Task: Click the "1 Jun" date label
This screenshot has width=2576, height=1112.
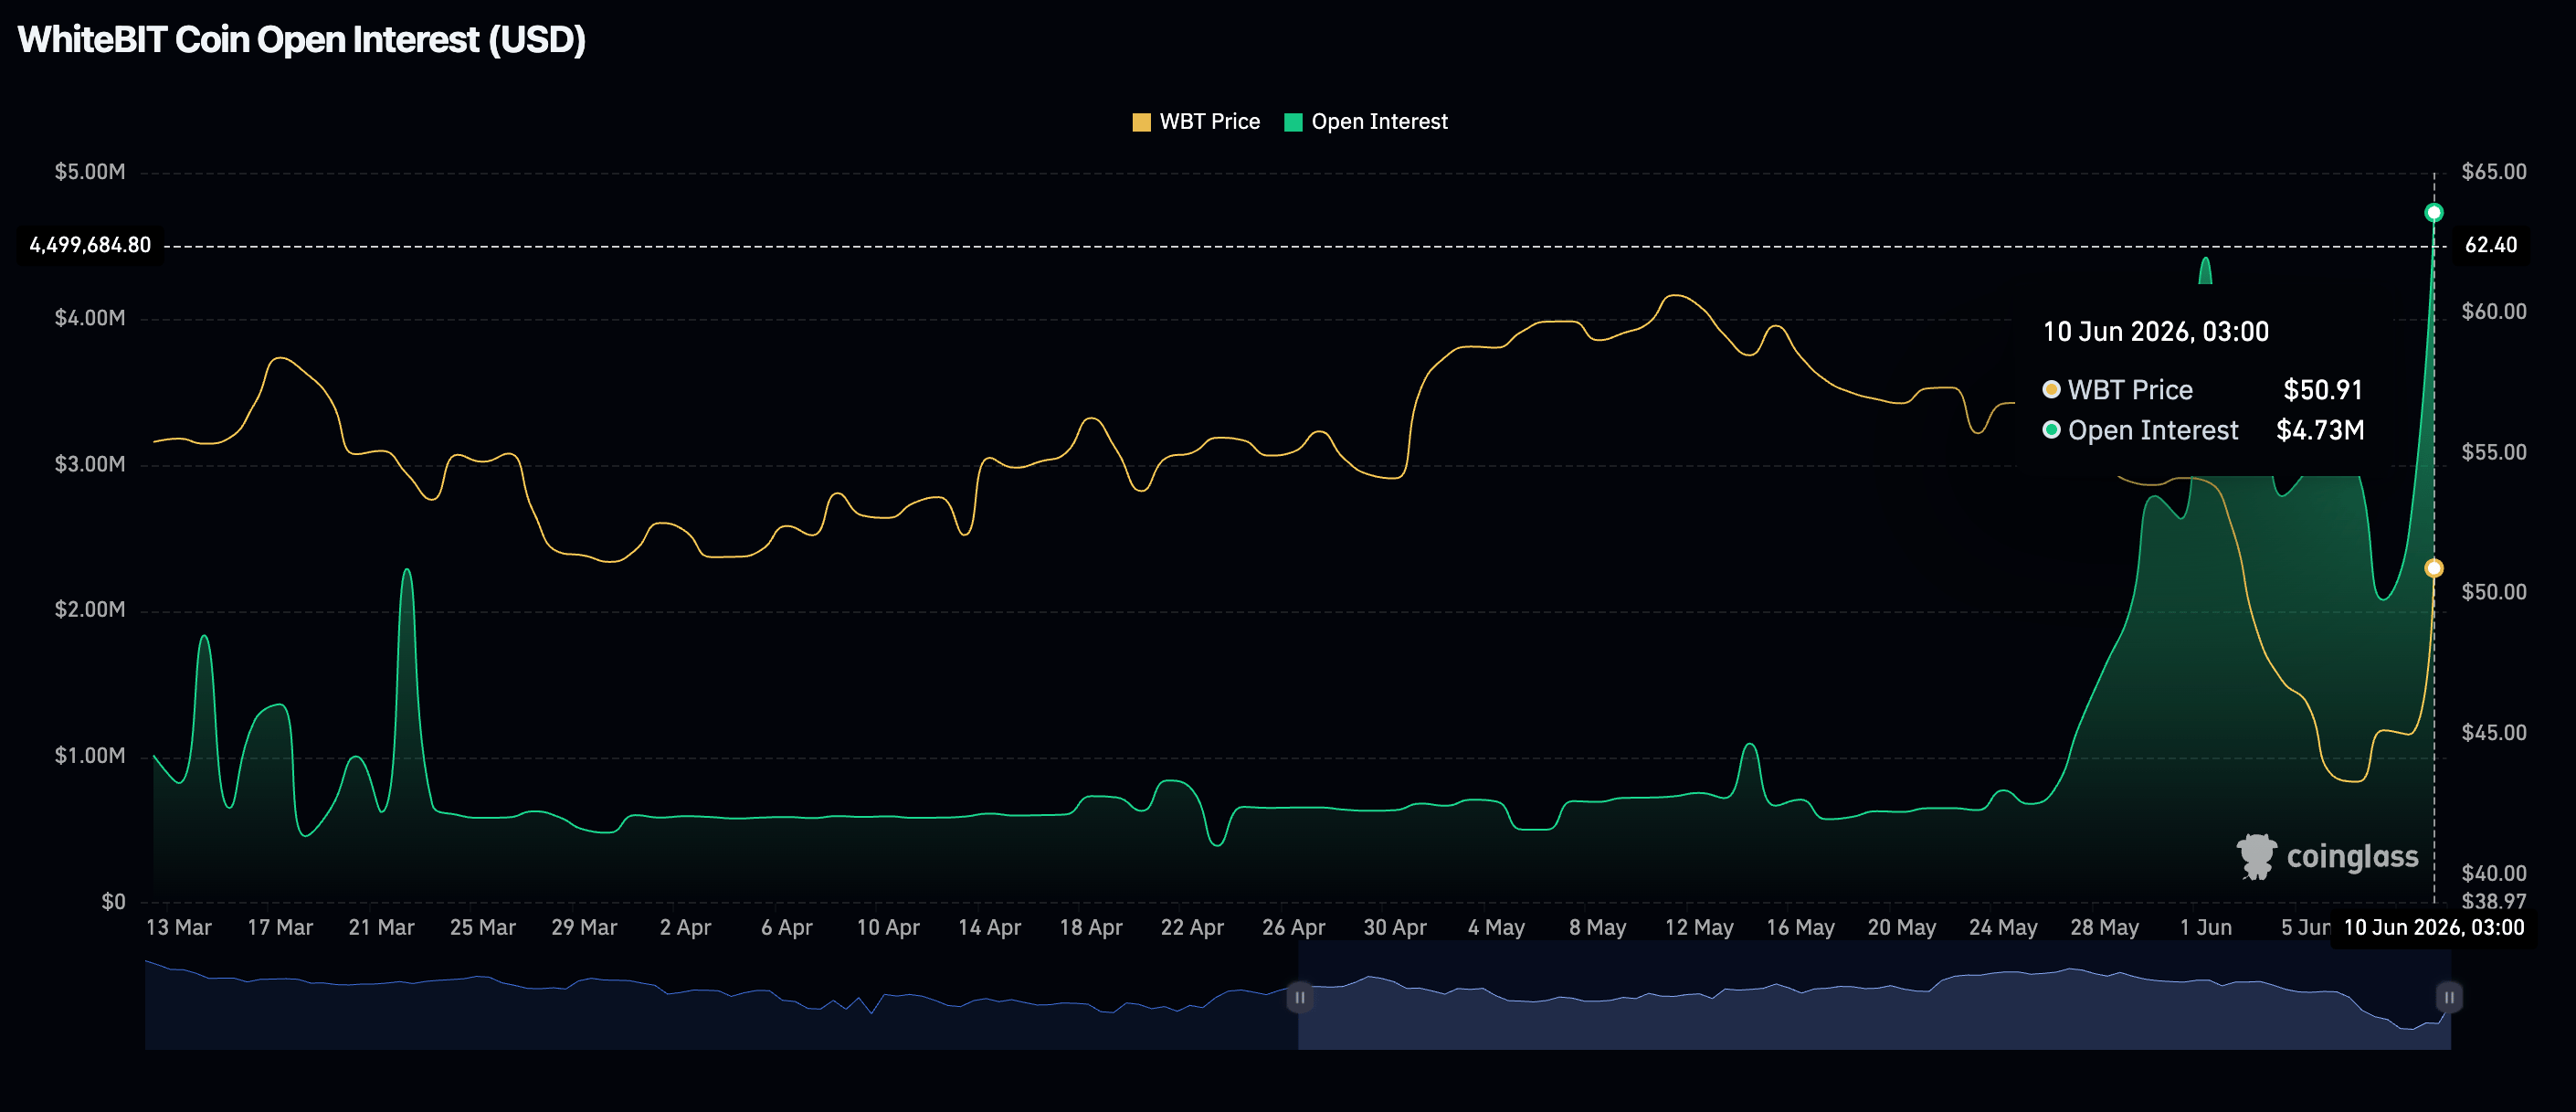Action: (x=2205, y=928)
